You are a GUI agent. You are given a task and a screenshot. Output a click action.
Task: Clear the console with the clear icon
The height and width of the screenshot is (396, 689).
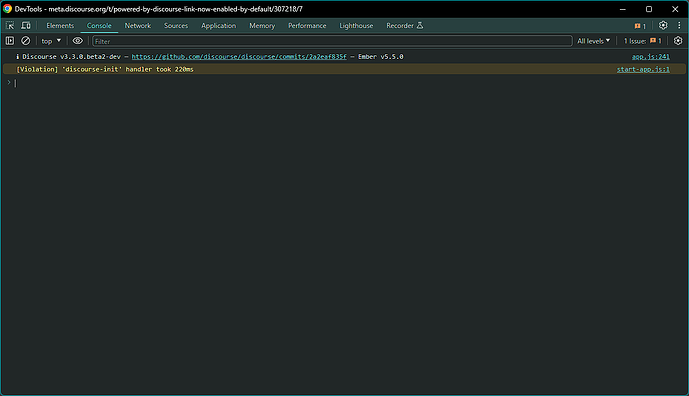[26, 41]
